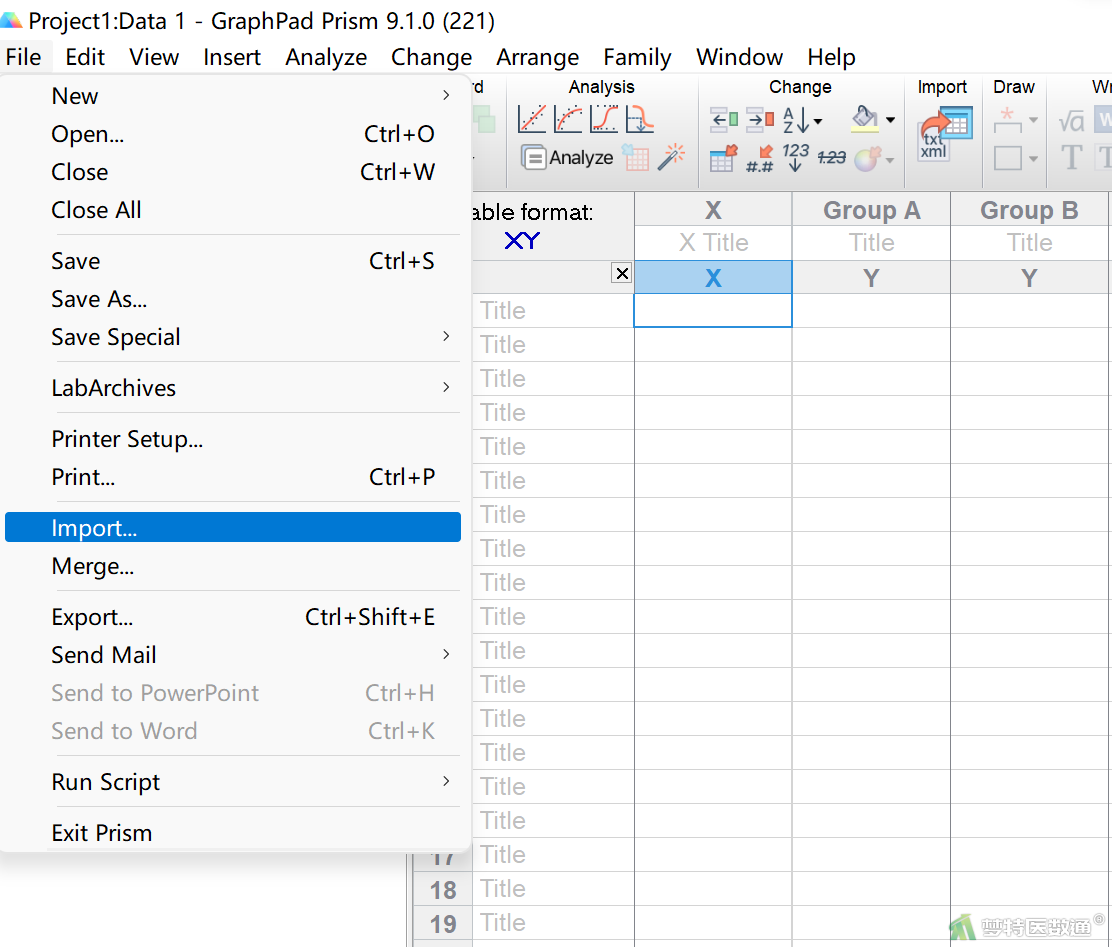Click the sigmoidal dose-response curve icon
The width and height of the screenshot is (1112, 947).
[x=604, y=119]
